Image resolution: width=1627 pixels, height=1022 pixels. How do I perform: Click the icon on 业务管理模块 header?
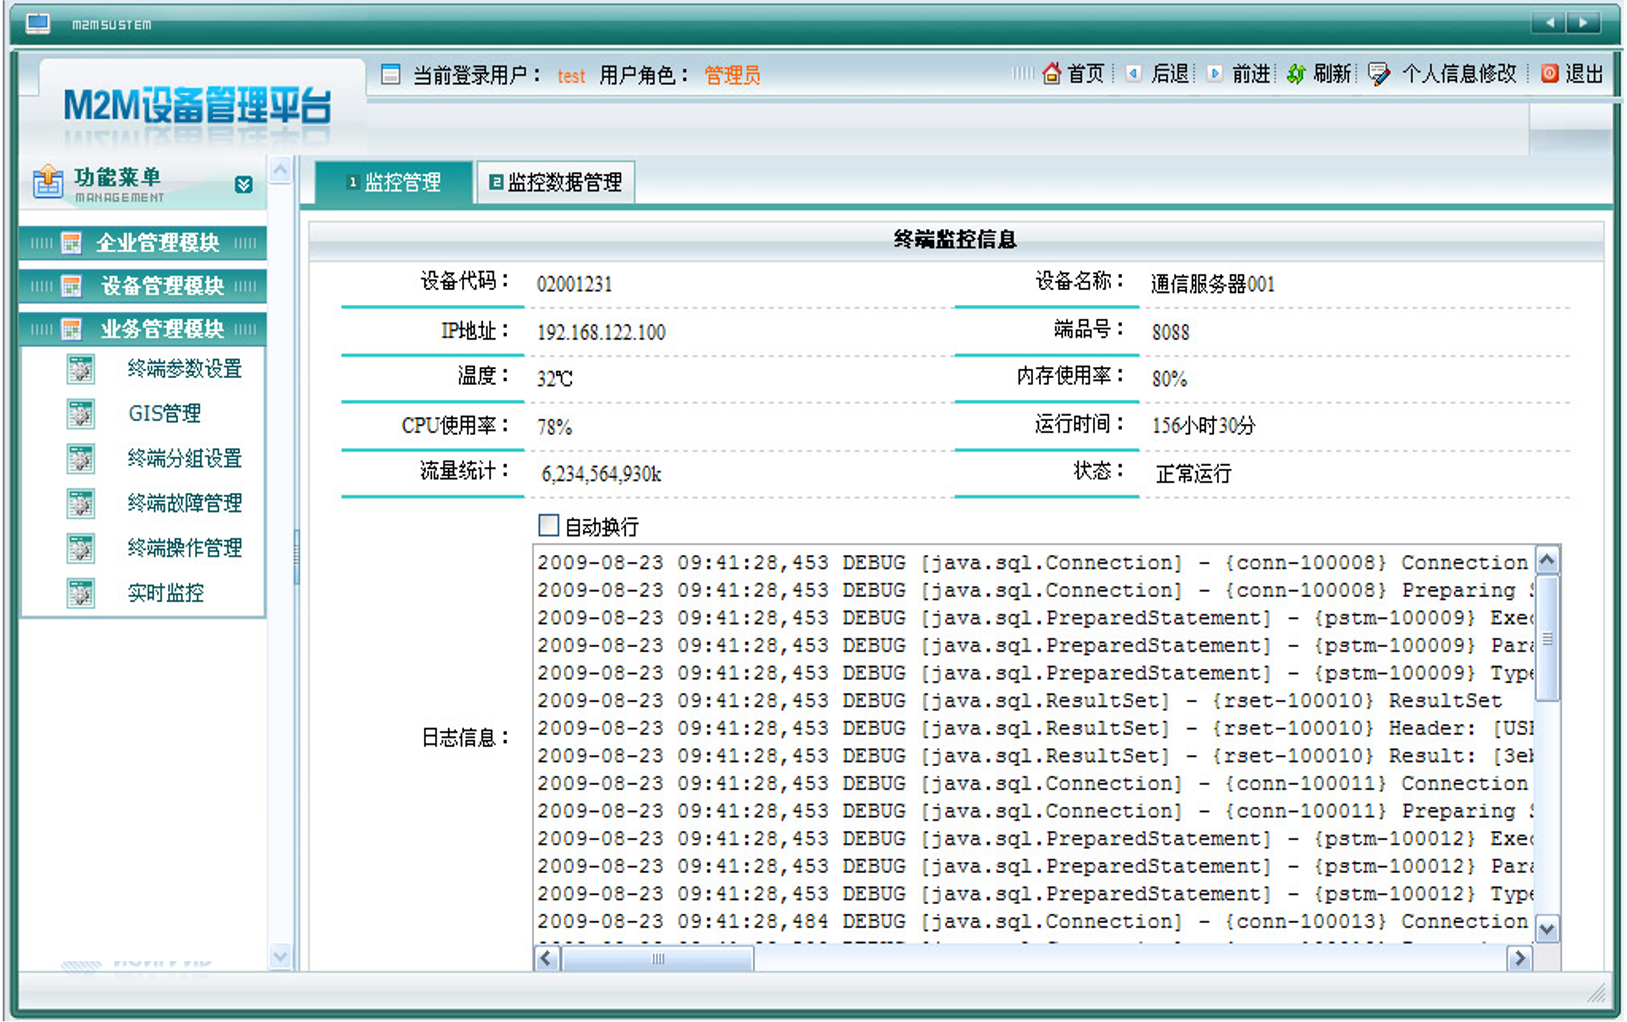[x=71, y=329]
